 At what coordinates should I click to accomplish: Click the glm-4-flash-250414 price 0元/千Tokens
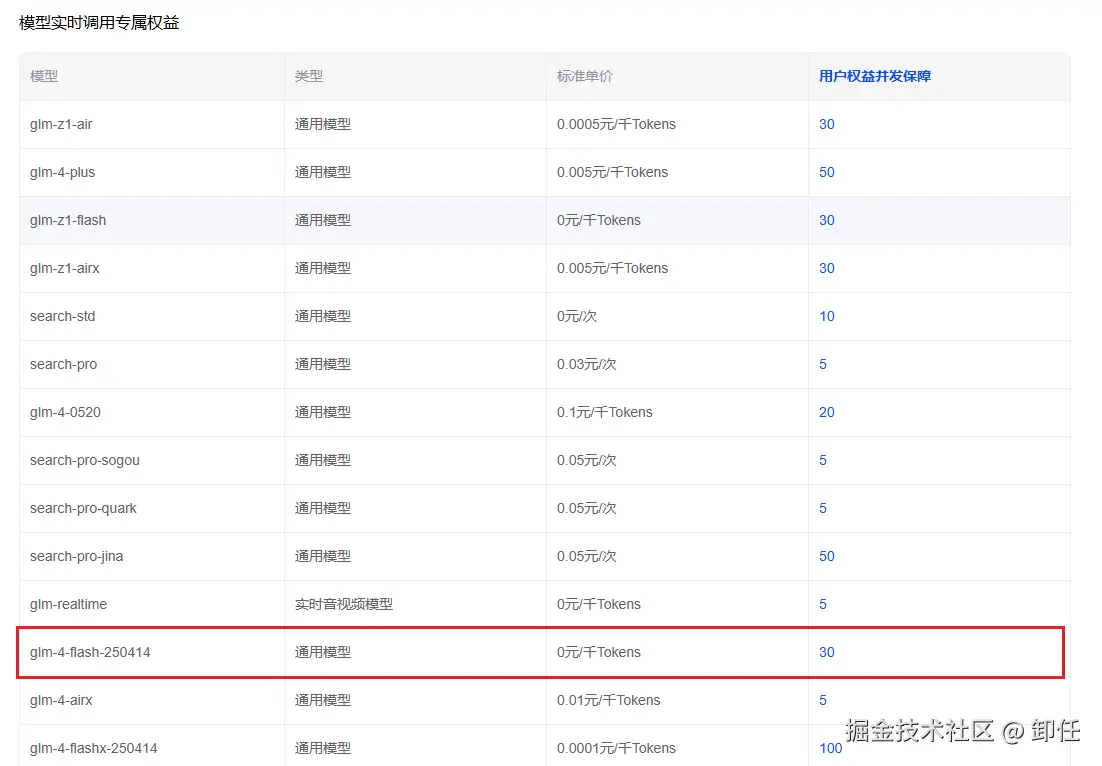[599, 652]
